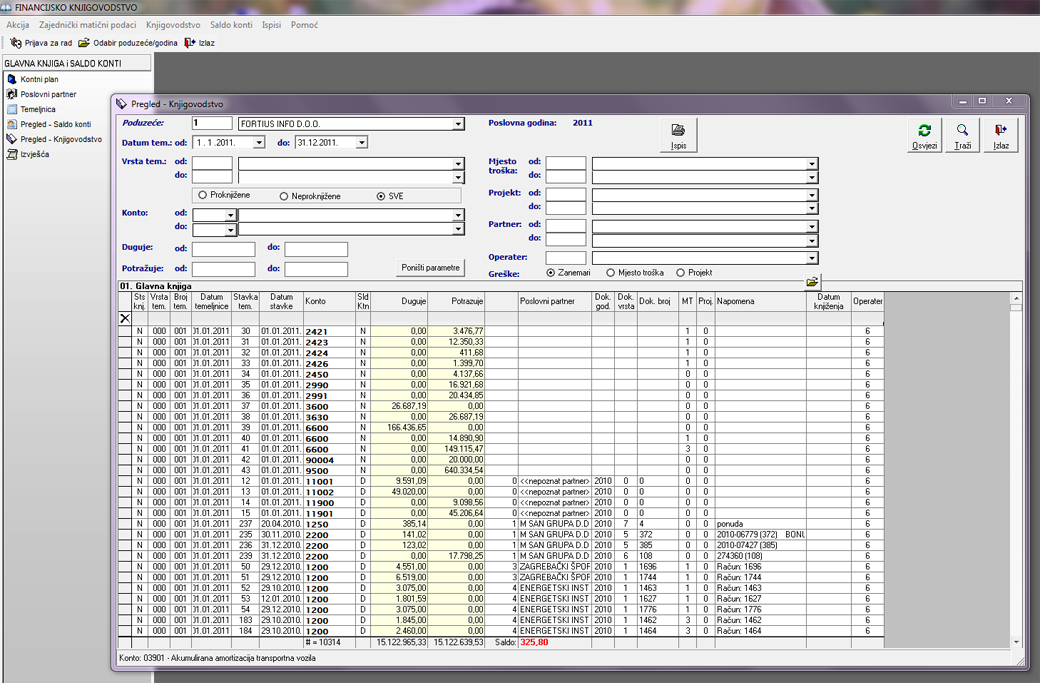
Task: Expand Konto od code dropdown
Action: tap(230, 216)
